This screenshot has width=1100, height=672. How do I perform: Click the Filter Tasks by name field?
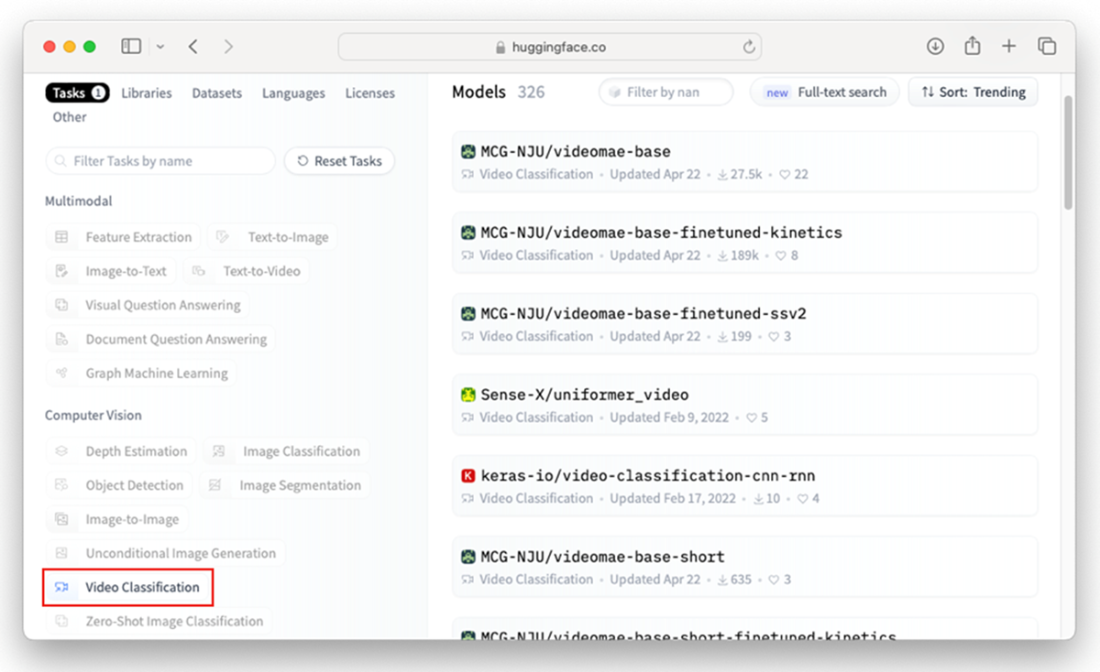161,161
